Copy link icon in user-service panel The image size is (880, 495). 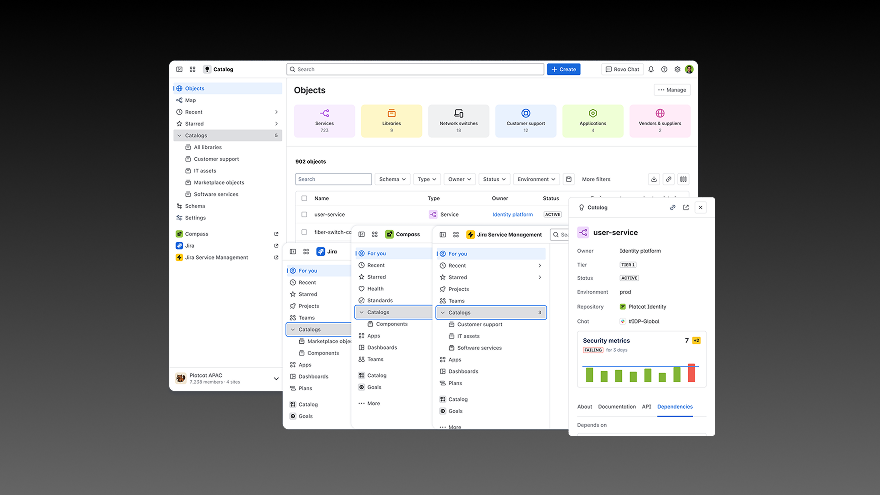672,207
